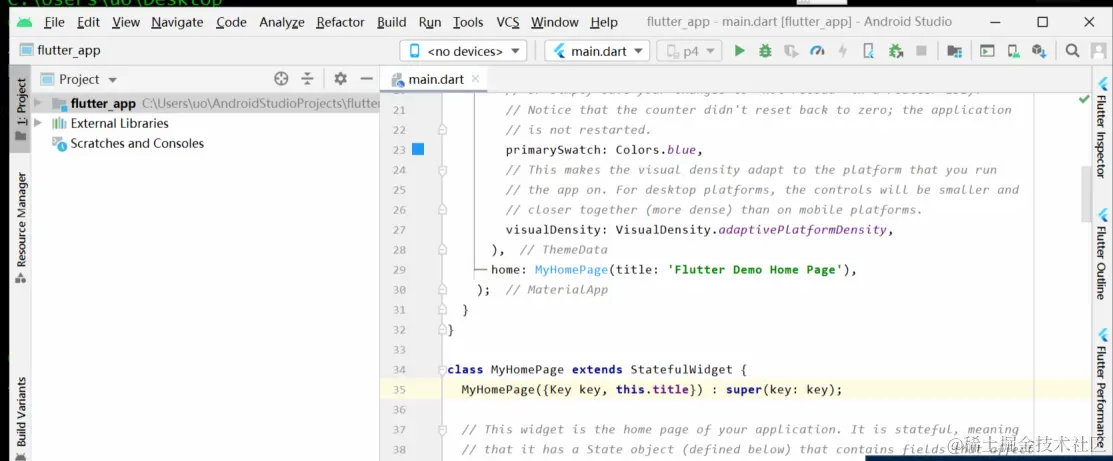Run the app with the green play button
Screen dimensions: 1113x461
tap(740, 51)
